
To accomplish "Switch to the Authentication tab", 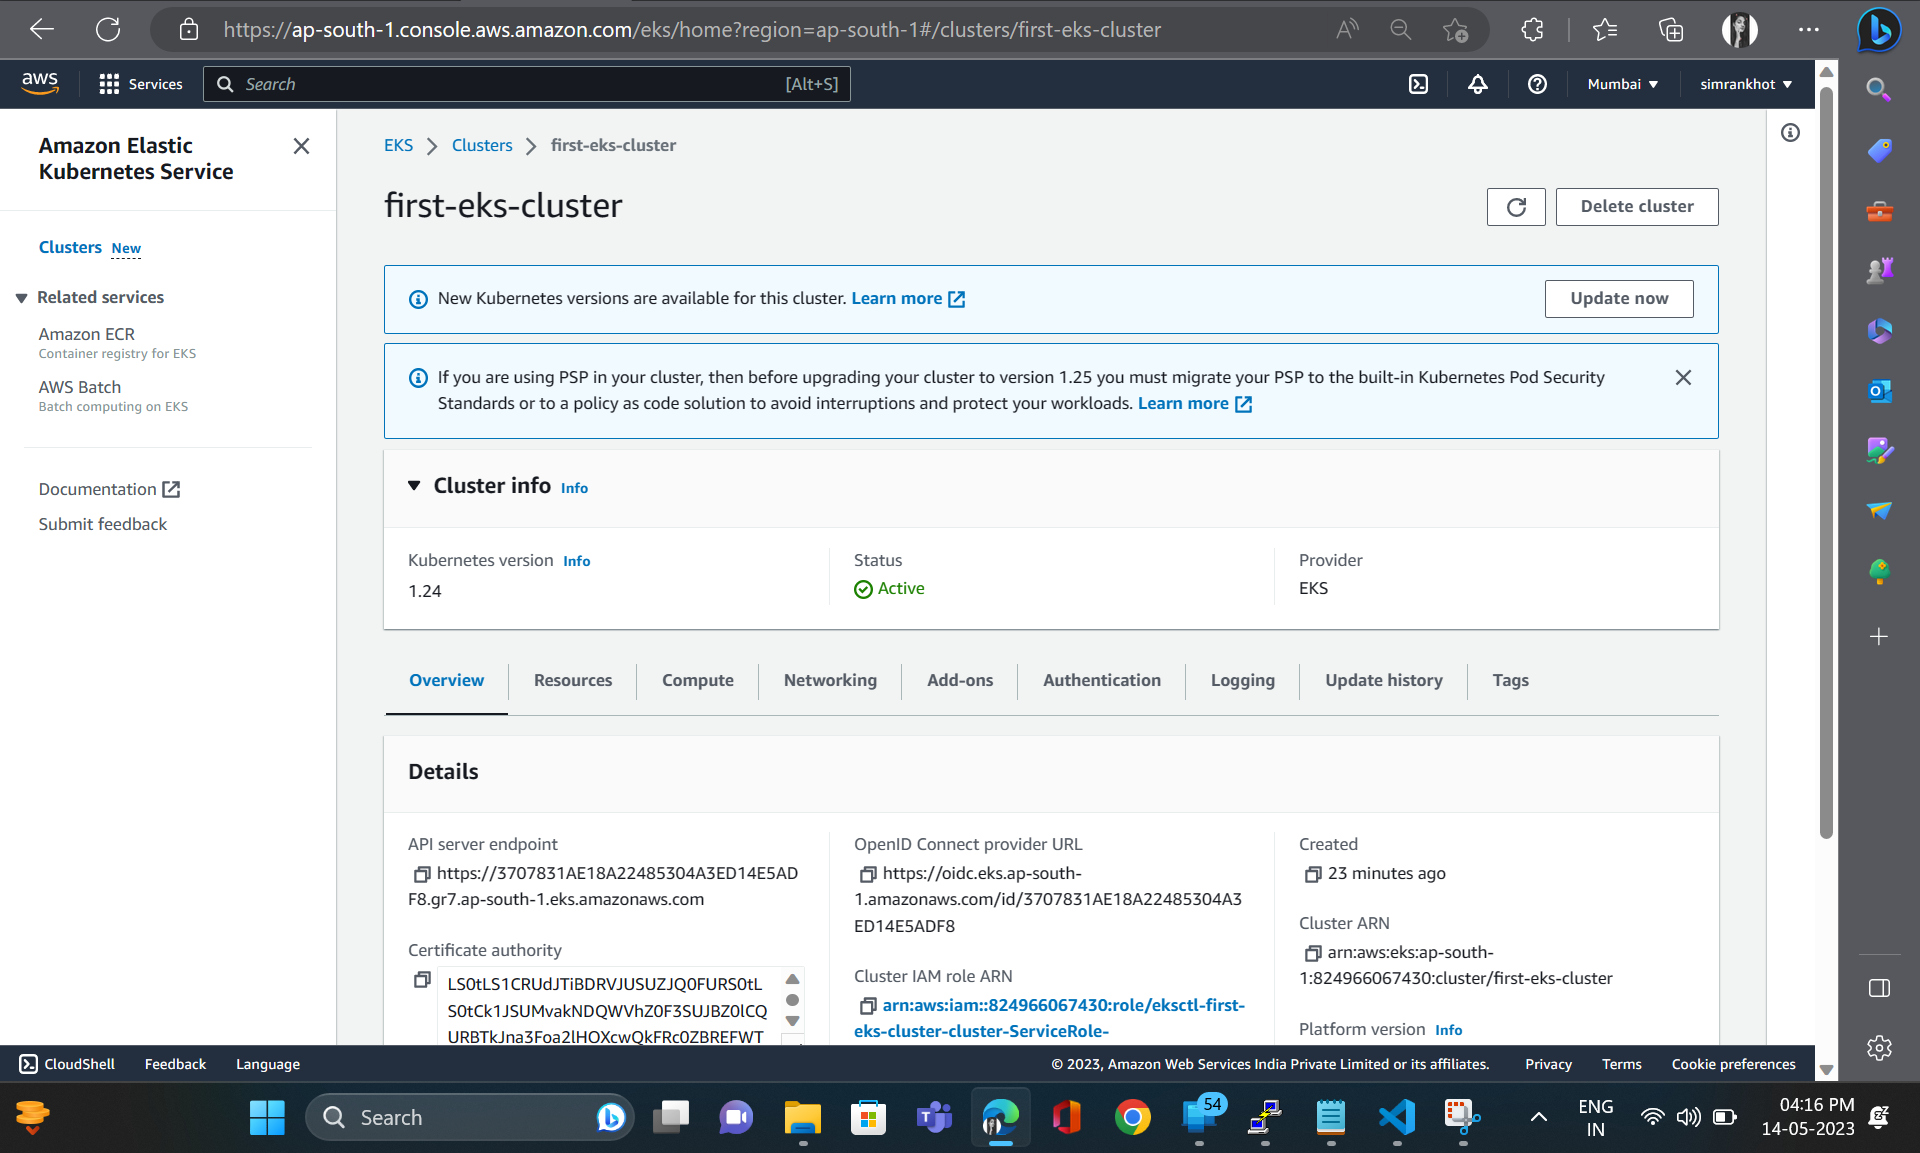I will coord(1101,681).
